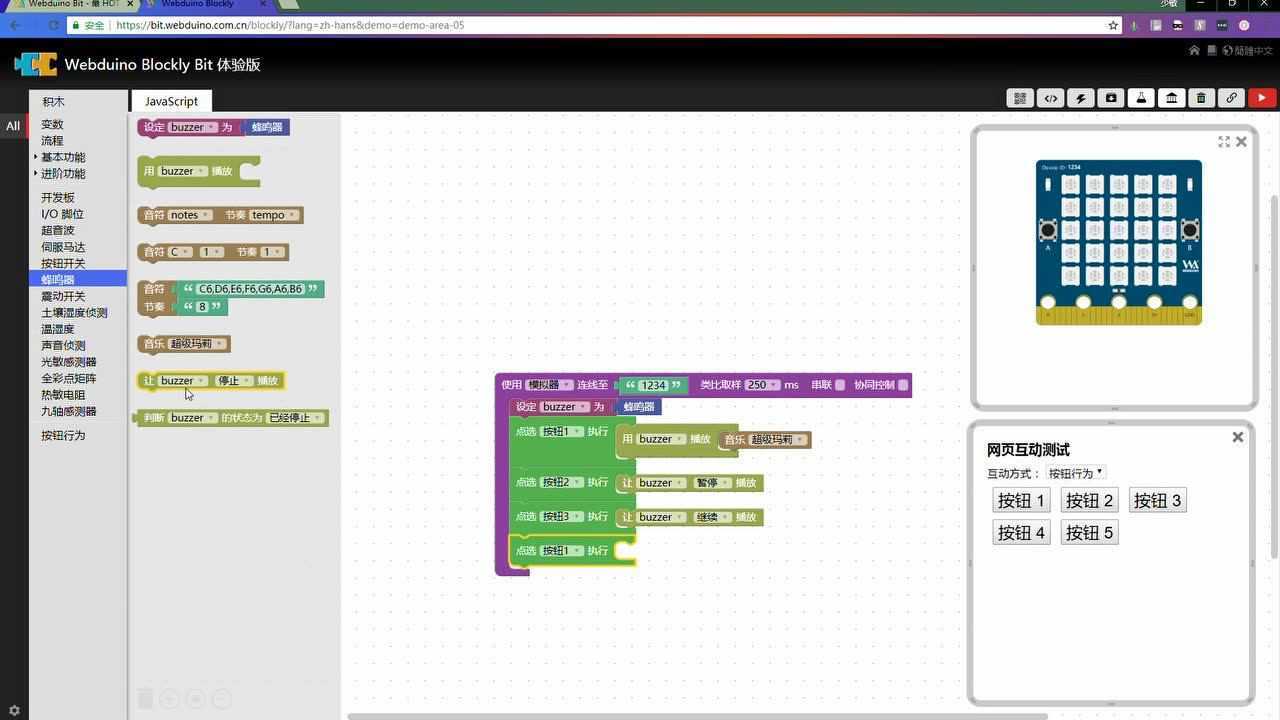Run the blocks with the red play button
Screen dimensions: 1280x720
1262,98
